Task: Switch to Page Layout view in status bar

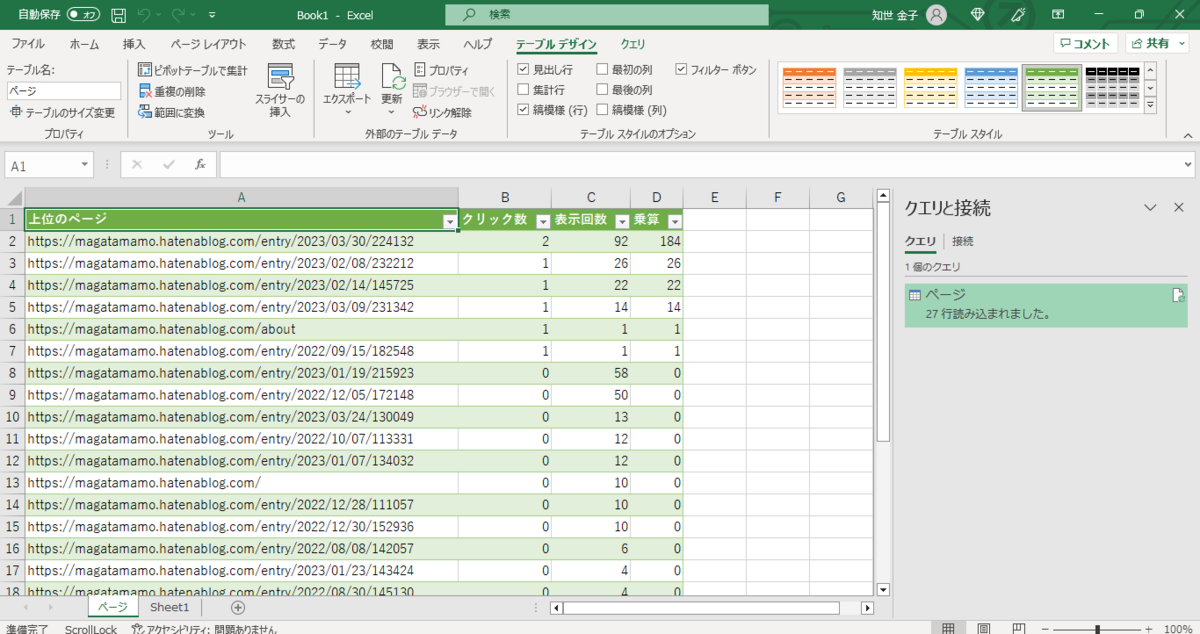Action: 983,629
